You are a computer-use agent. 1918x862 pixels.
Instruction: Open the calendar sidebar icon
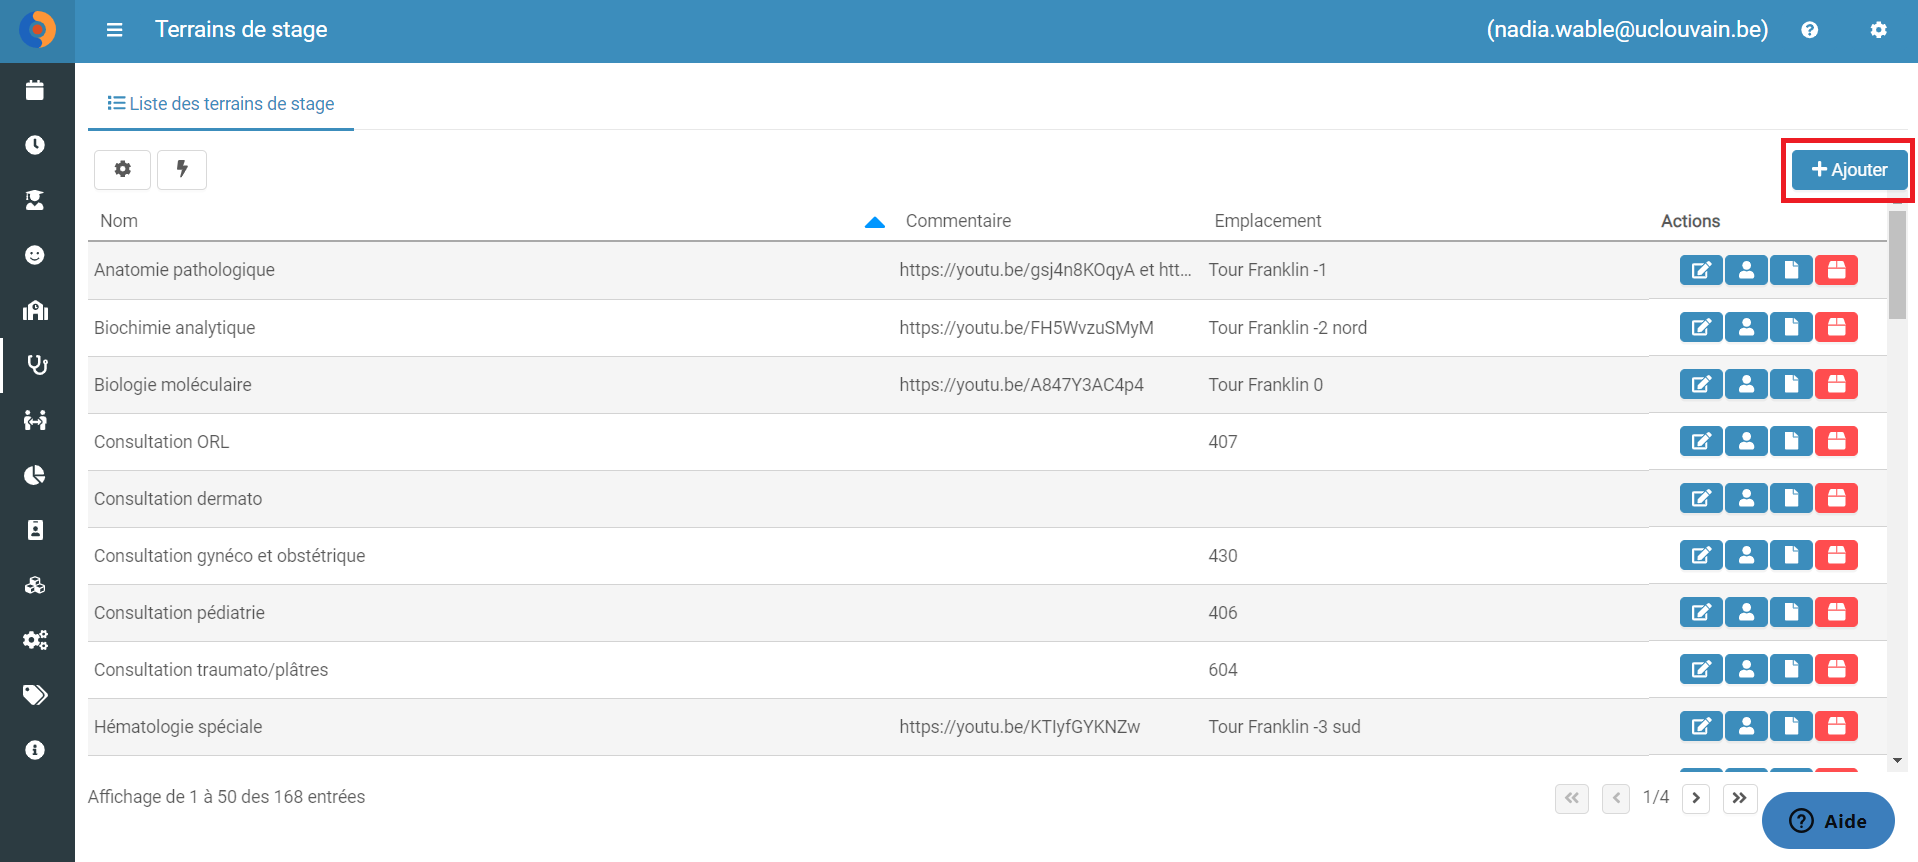click(35, 90)
